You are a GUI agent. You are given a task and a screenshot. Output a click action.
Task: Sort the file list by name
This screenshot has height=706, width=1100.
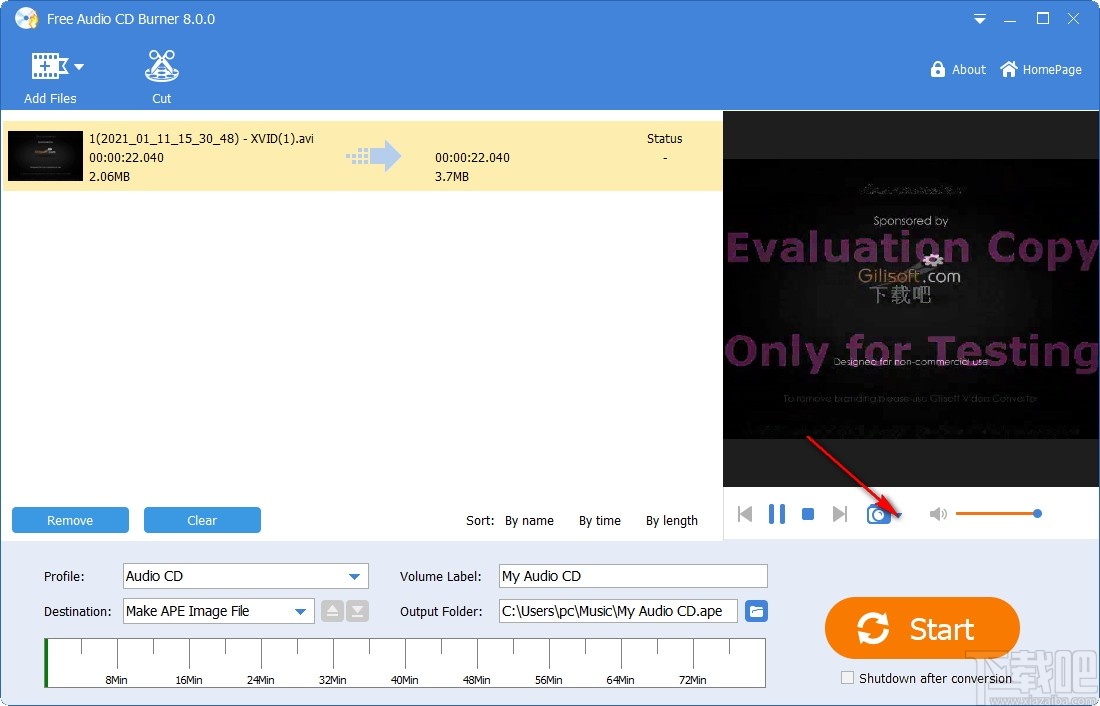pos(529,520)
